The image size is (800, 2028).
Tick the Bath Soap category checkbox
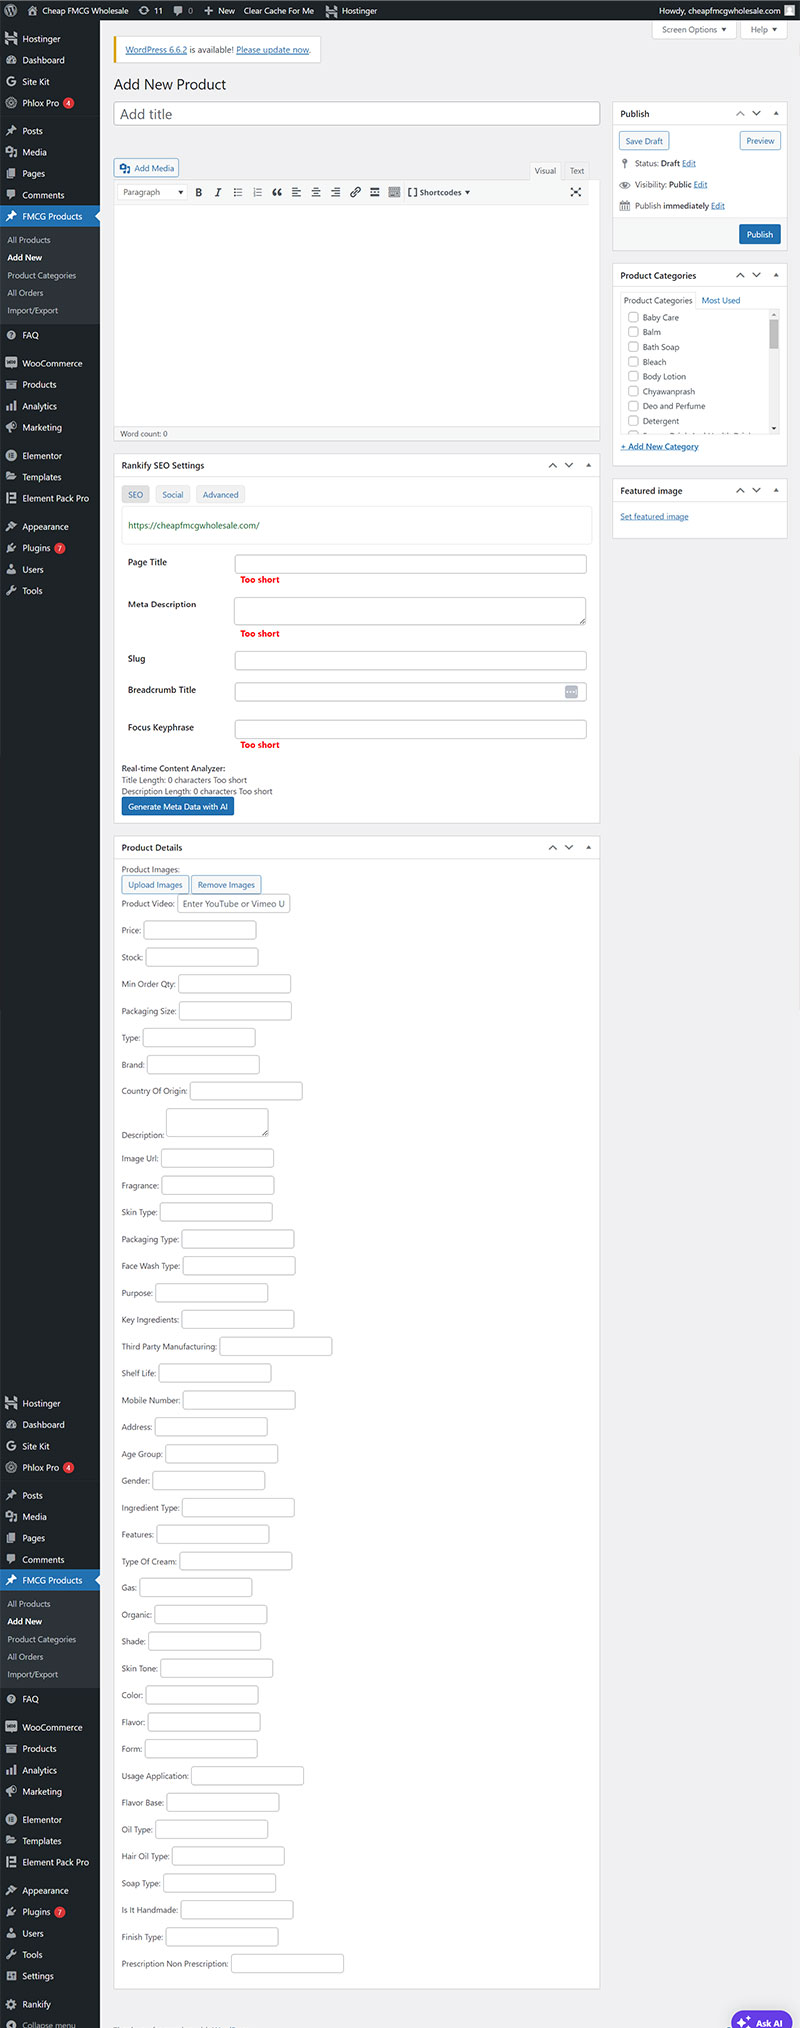pos(633,347)
